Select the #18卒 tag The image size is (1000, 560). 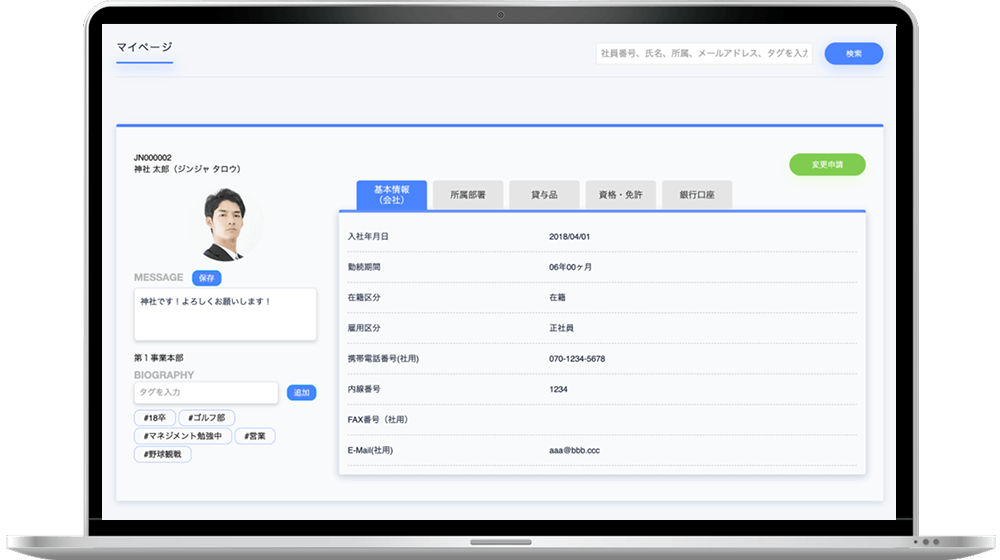154,418
